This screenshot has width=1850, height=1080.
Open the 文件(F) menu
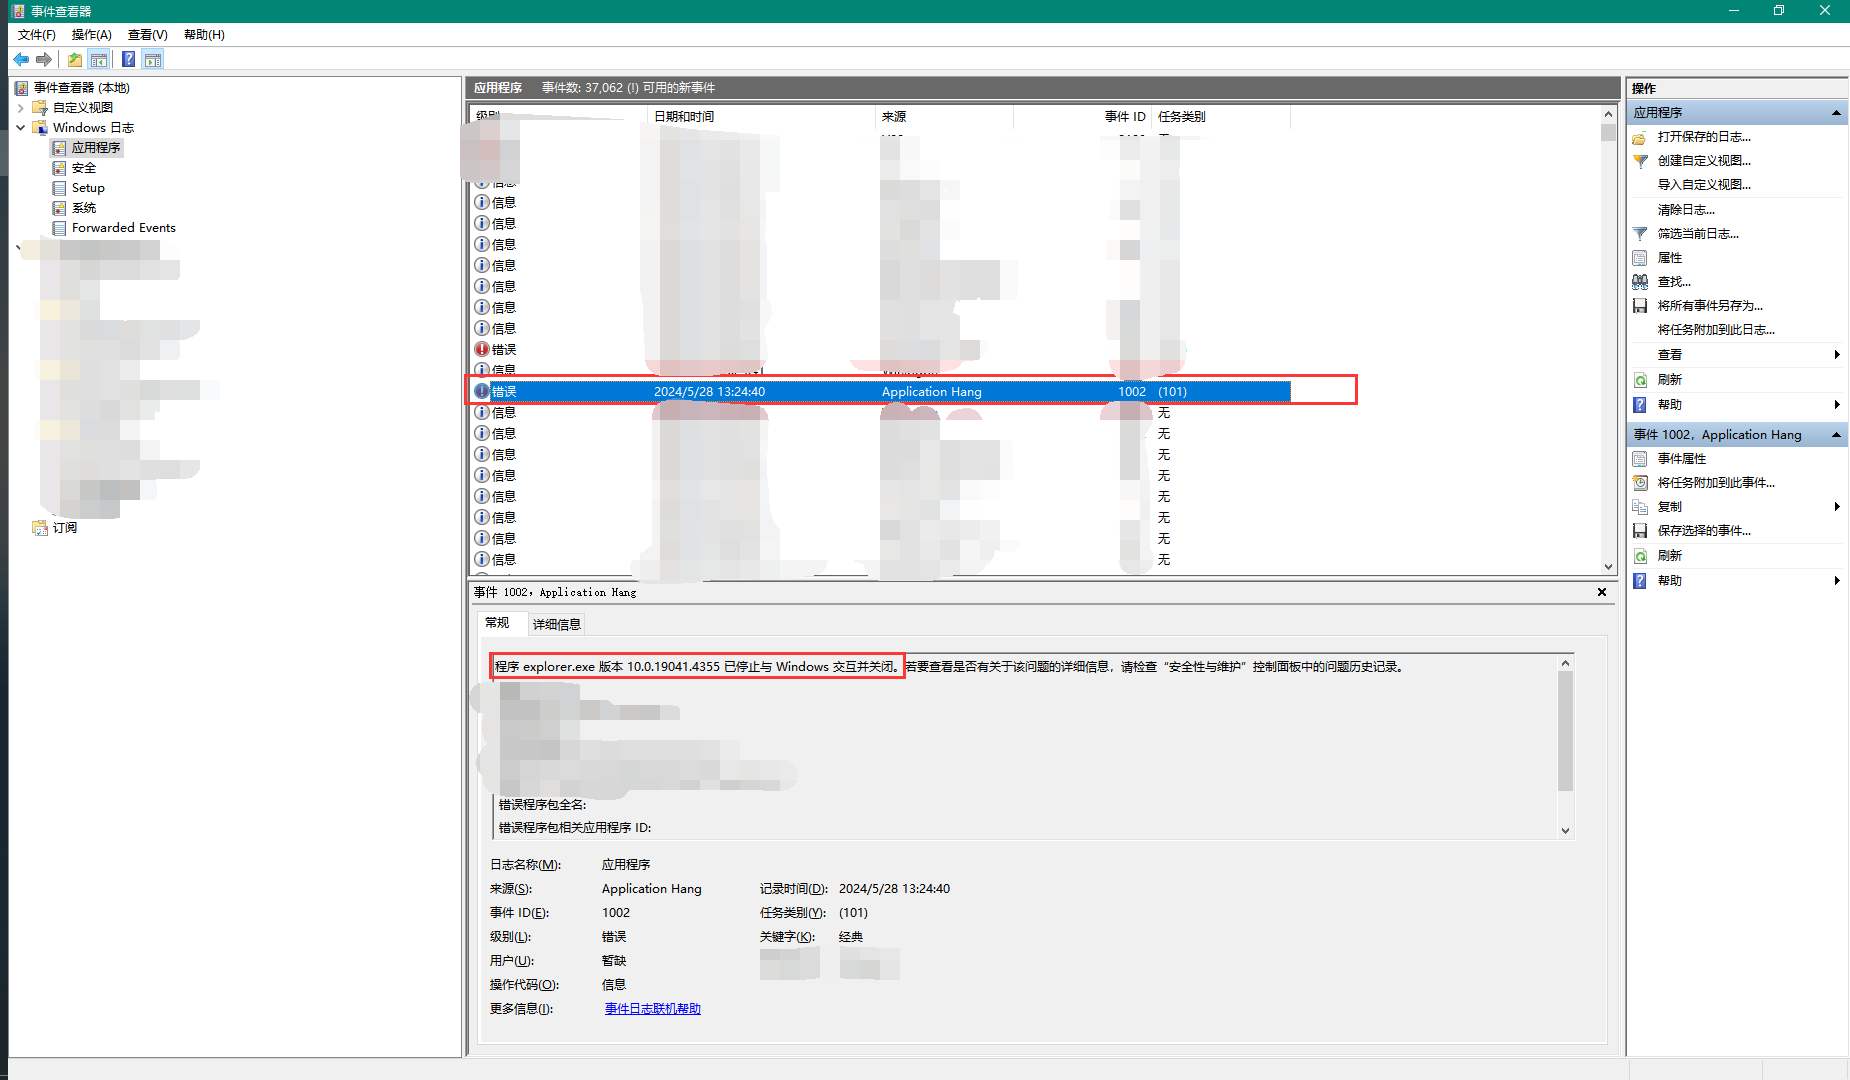click(x=37, y=35)
